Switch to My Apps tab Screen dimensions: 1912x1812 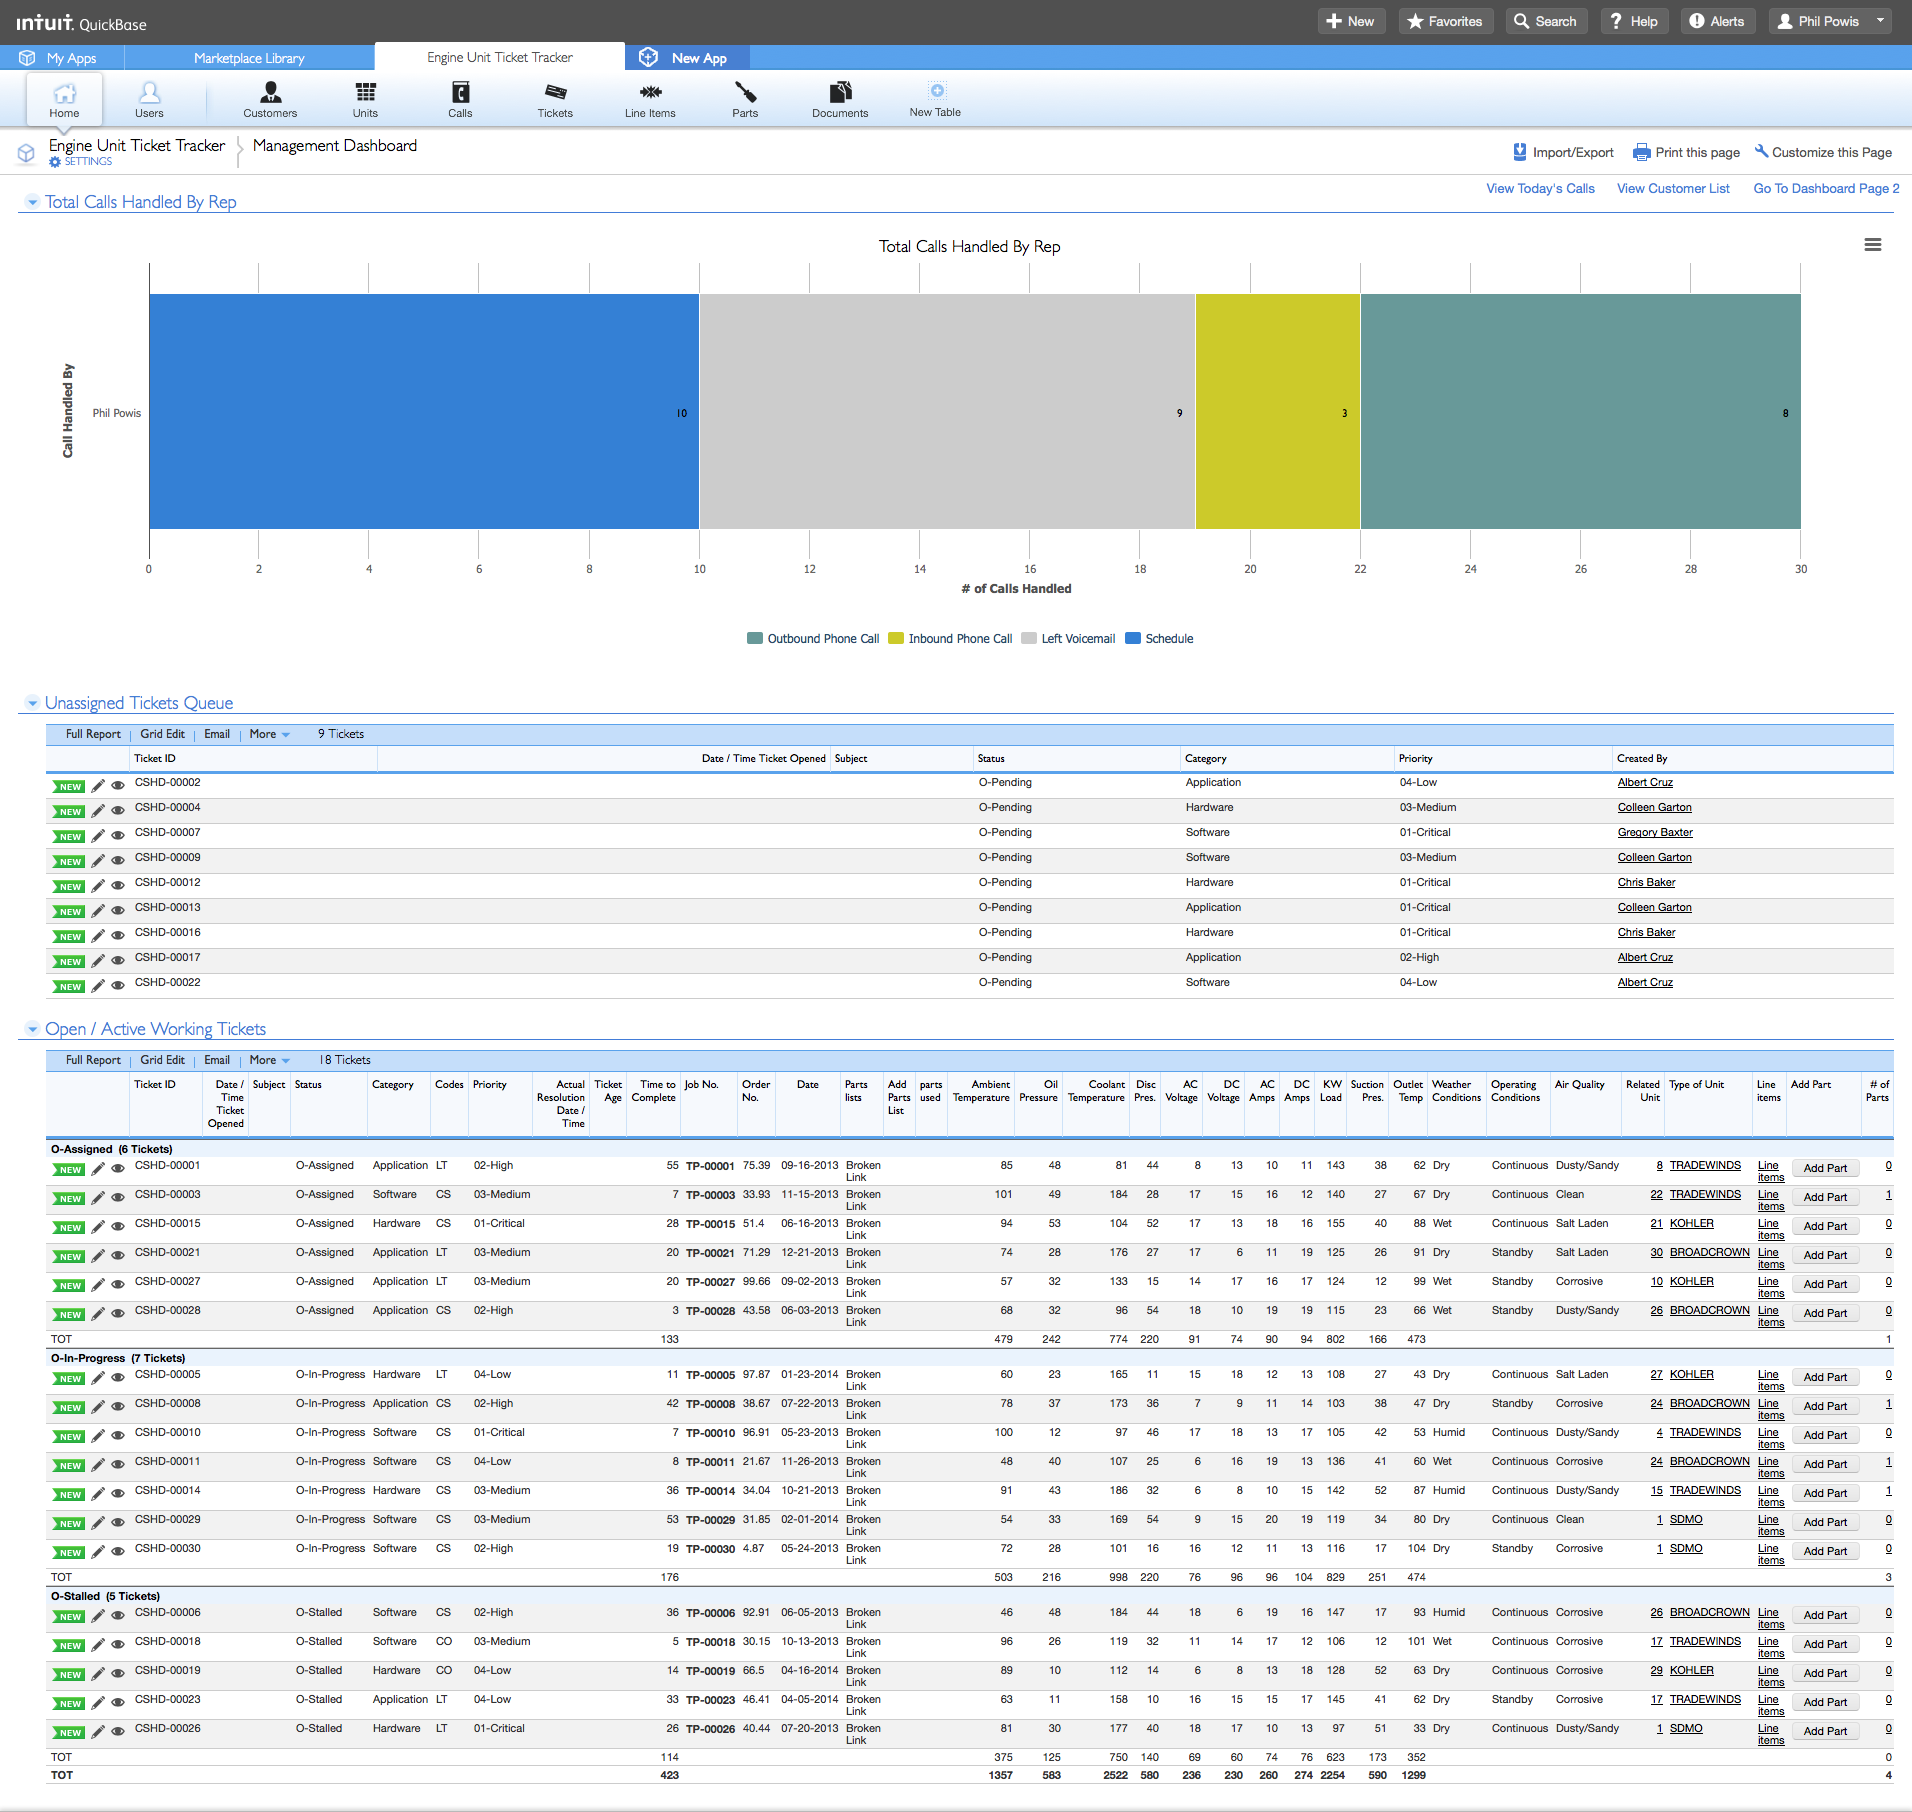click(60, 58)
